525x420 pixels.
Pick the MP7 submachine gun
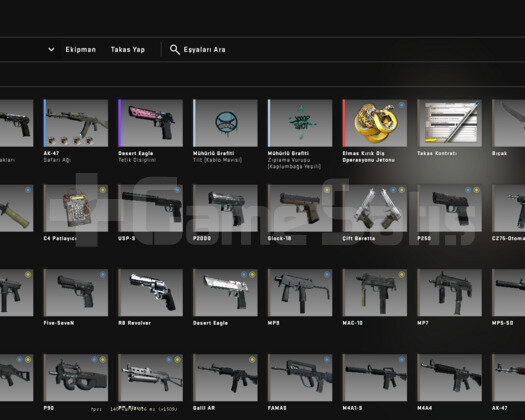click(449, 293)
